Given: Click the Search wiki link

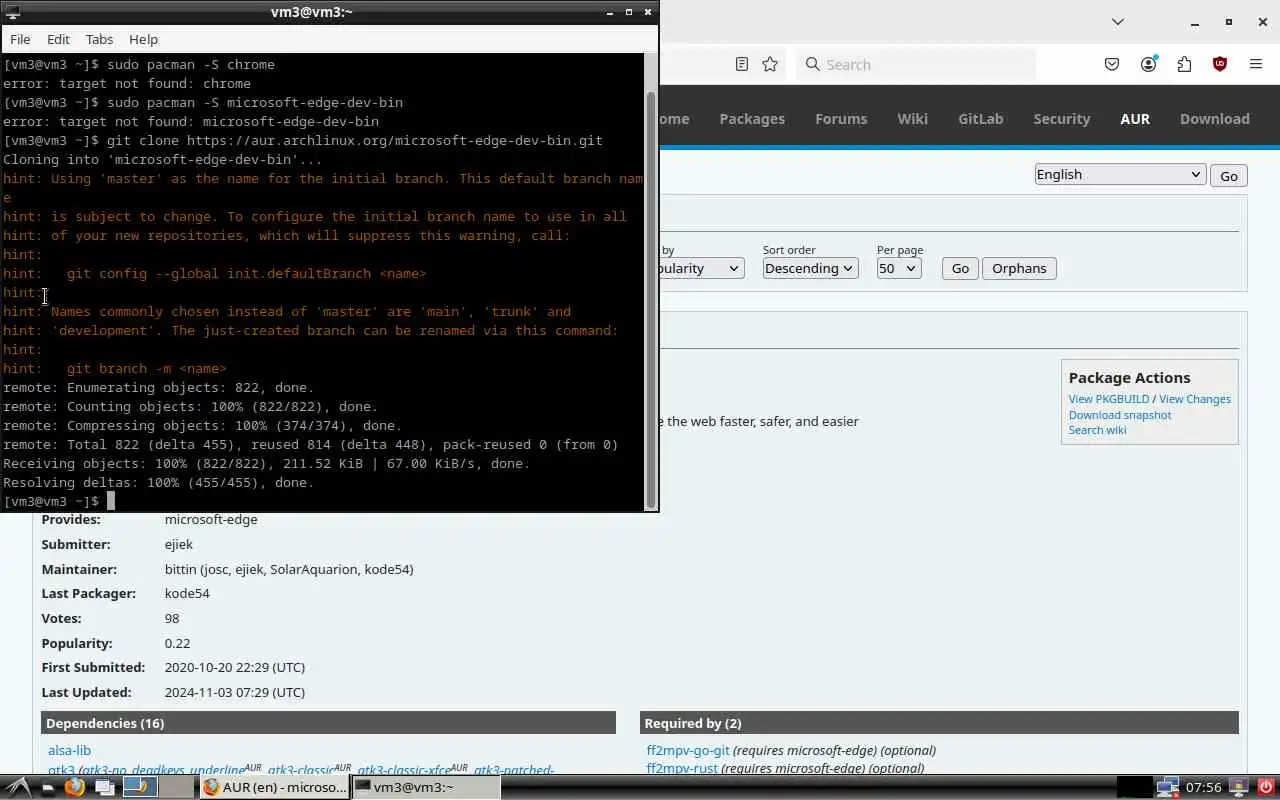Looking at the screenshot, I should pos(1097,430).
